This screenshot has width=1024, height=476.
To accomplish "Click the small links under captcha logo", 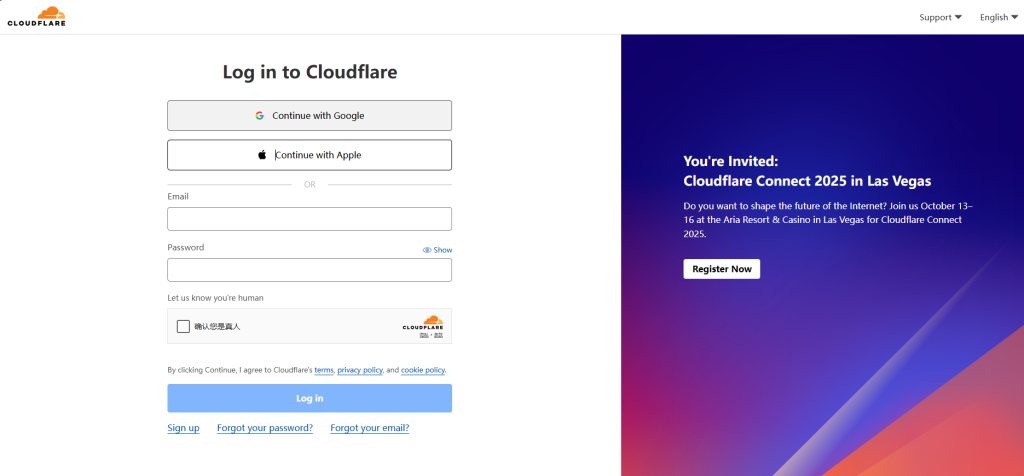I will pyautogui.click(x=431, y=335).
